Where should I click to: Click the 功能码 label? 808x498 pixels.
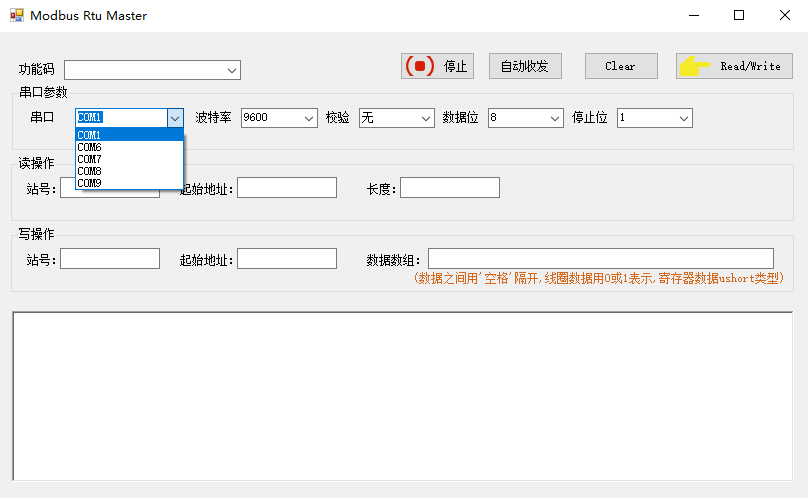[37, 69]
